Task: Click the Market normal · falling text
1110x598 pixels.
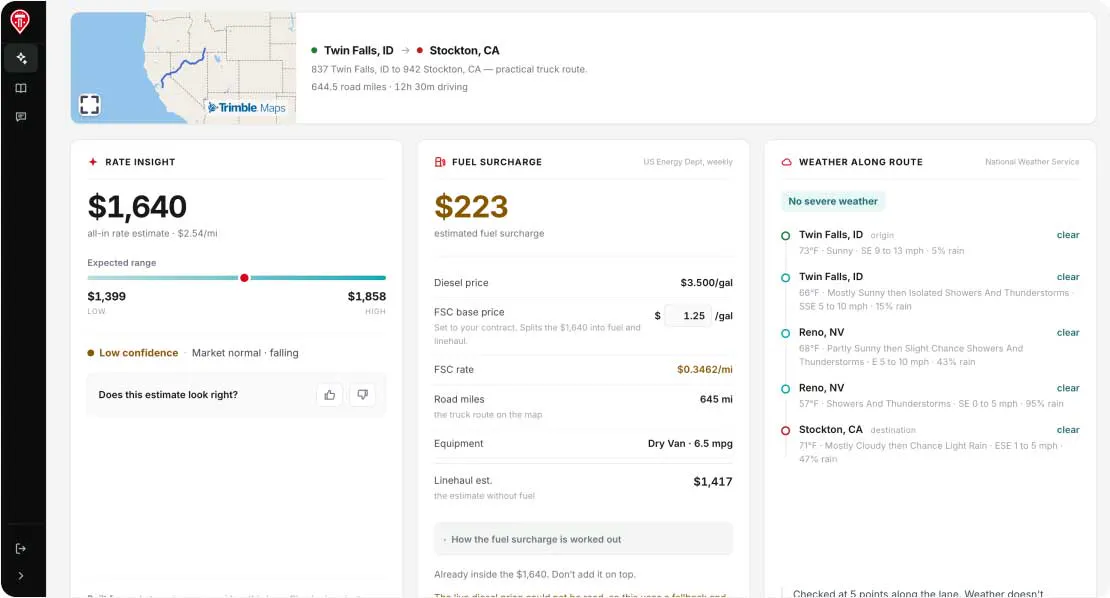Action: pyautogui.click(x=245, y=353)
